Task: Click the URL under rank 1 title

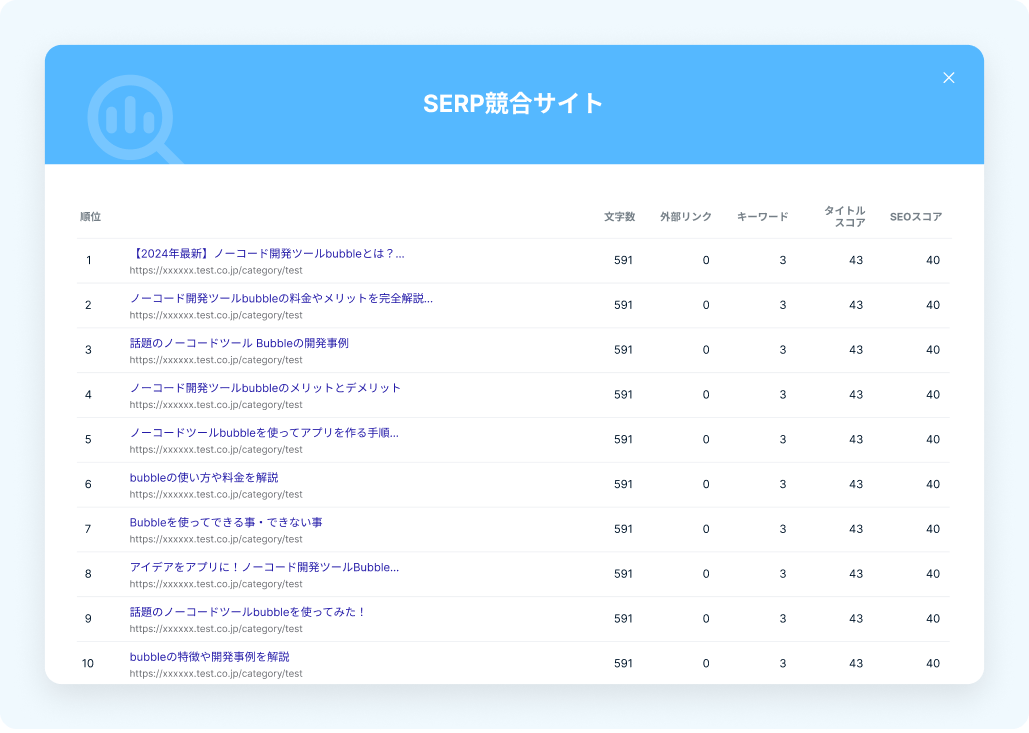Action: [x=216, y=270]
